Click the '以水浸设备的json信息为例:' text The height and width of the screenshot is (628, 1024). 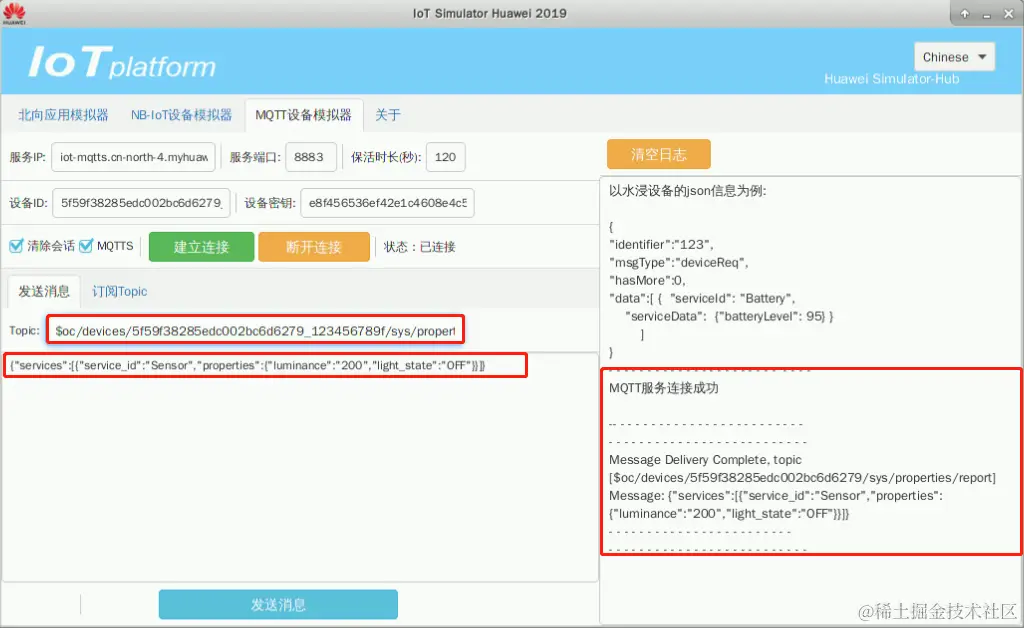click(687, 191)
